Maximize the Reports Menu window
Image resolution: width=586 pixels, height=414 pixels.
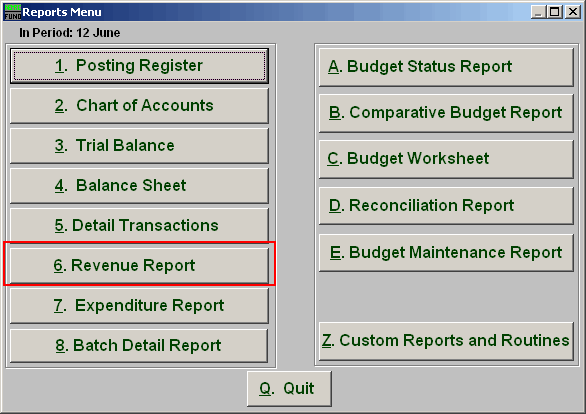555,12
